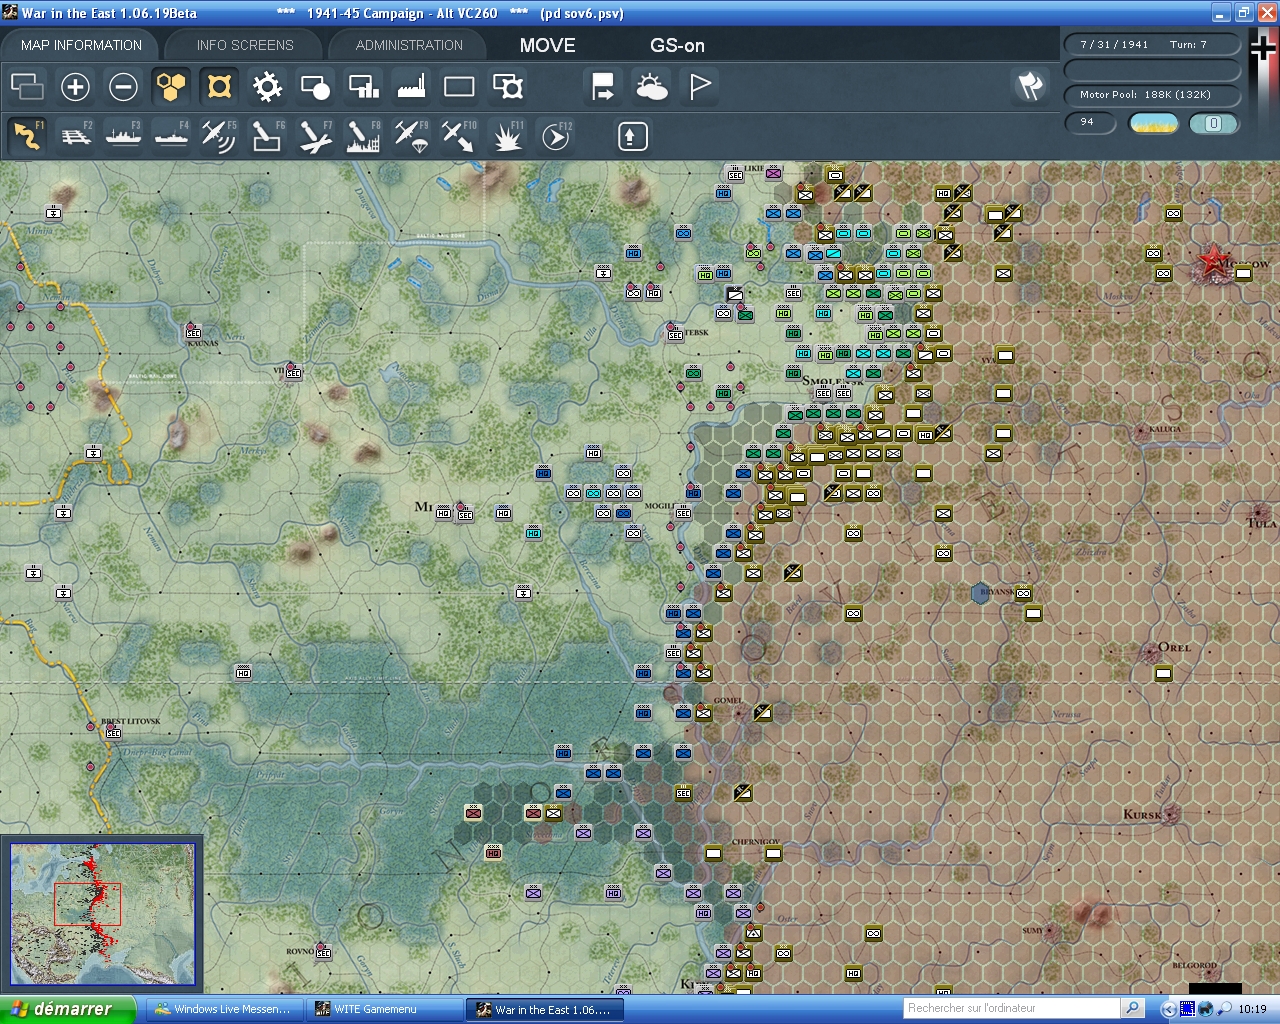Select the F7 bomb airfield mode

coord(315,136)
